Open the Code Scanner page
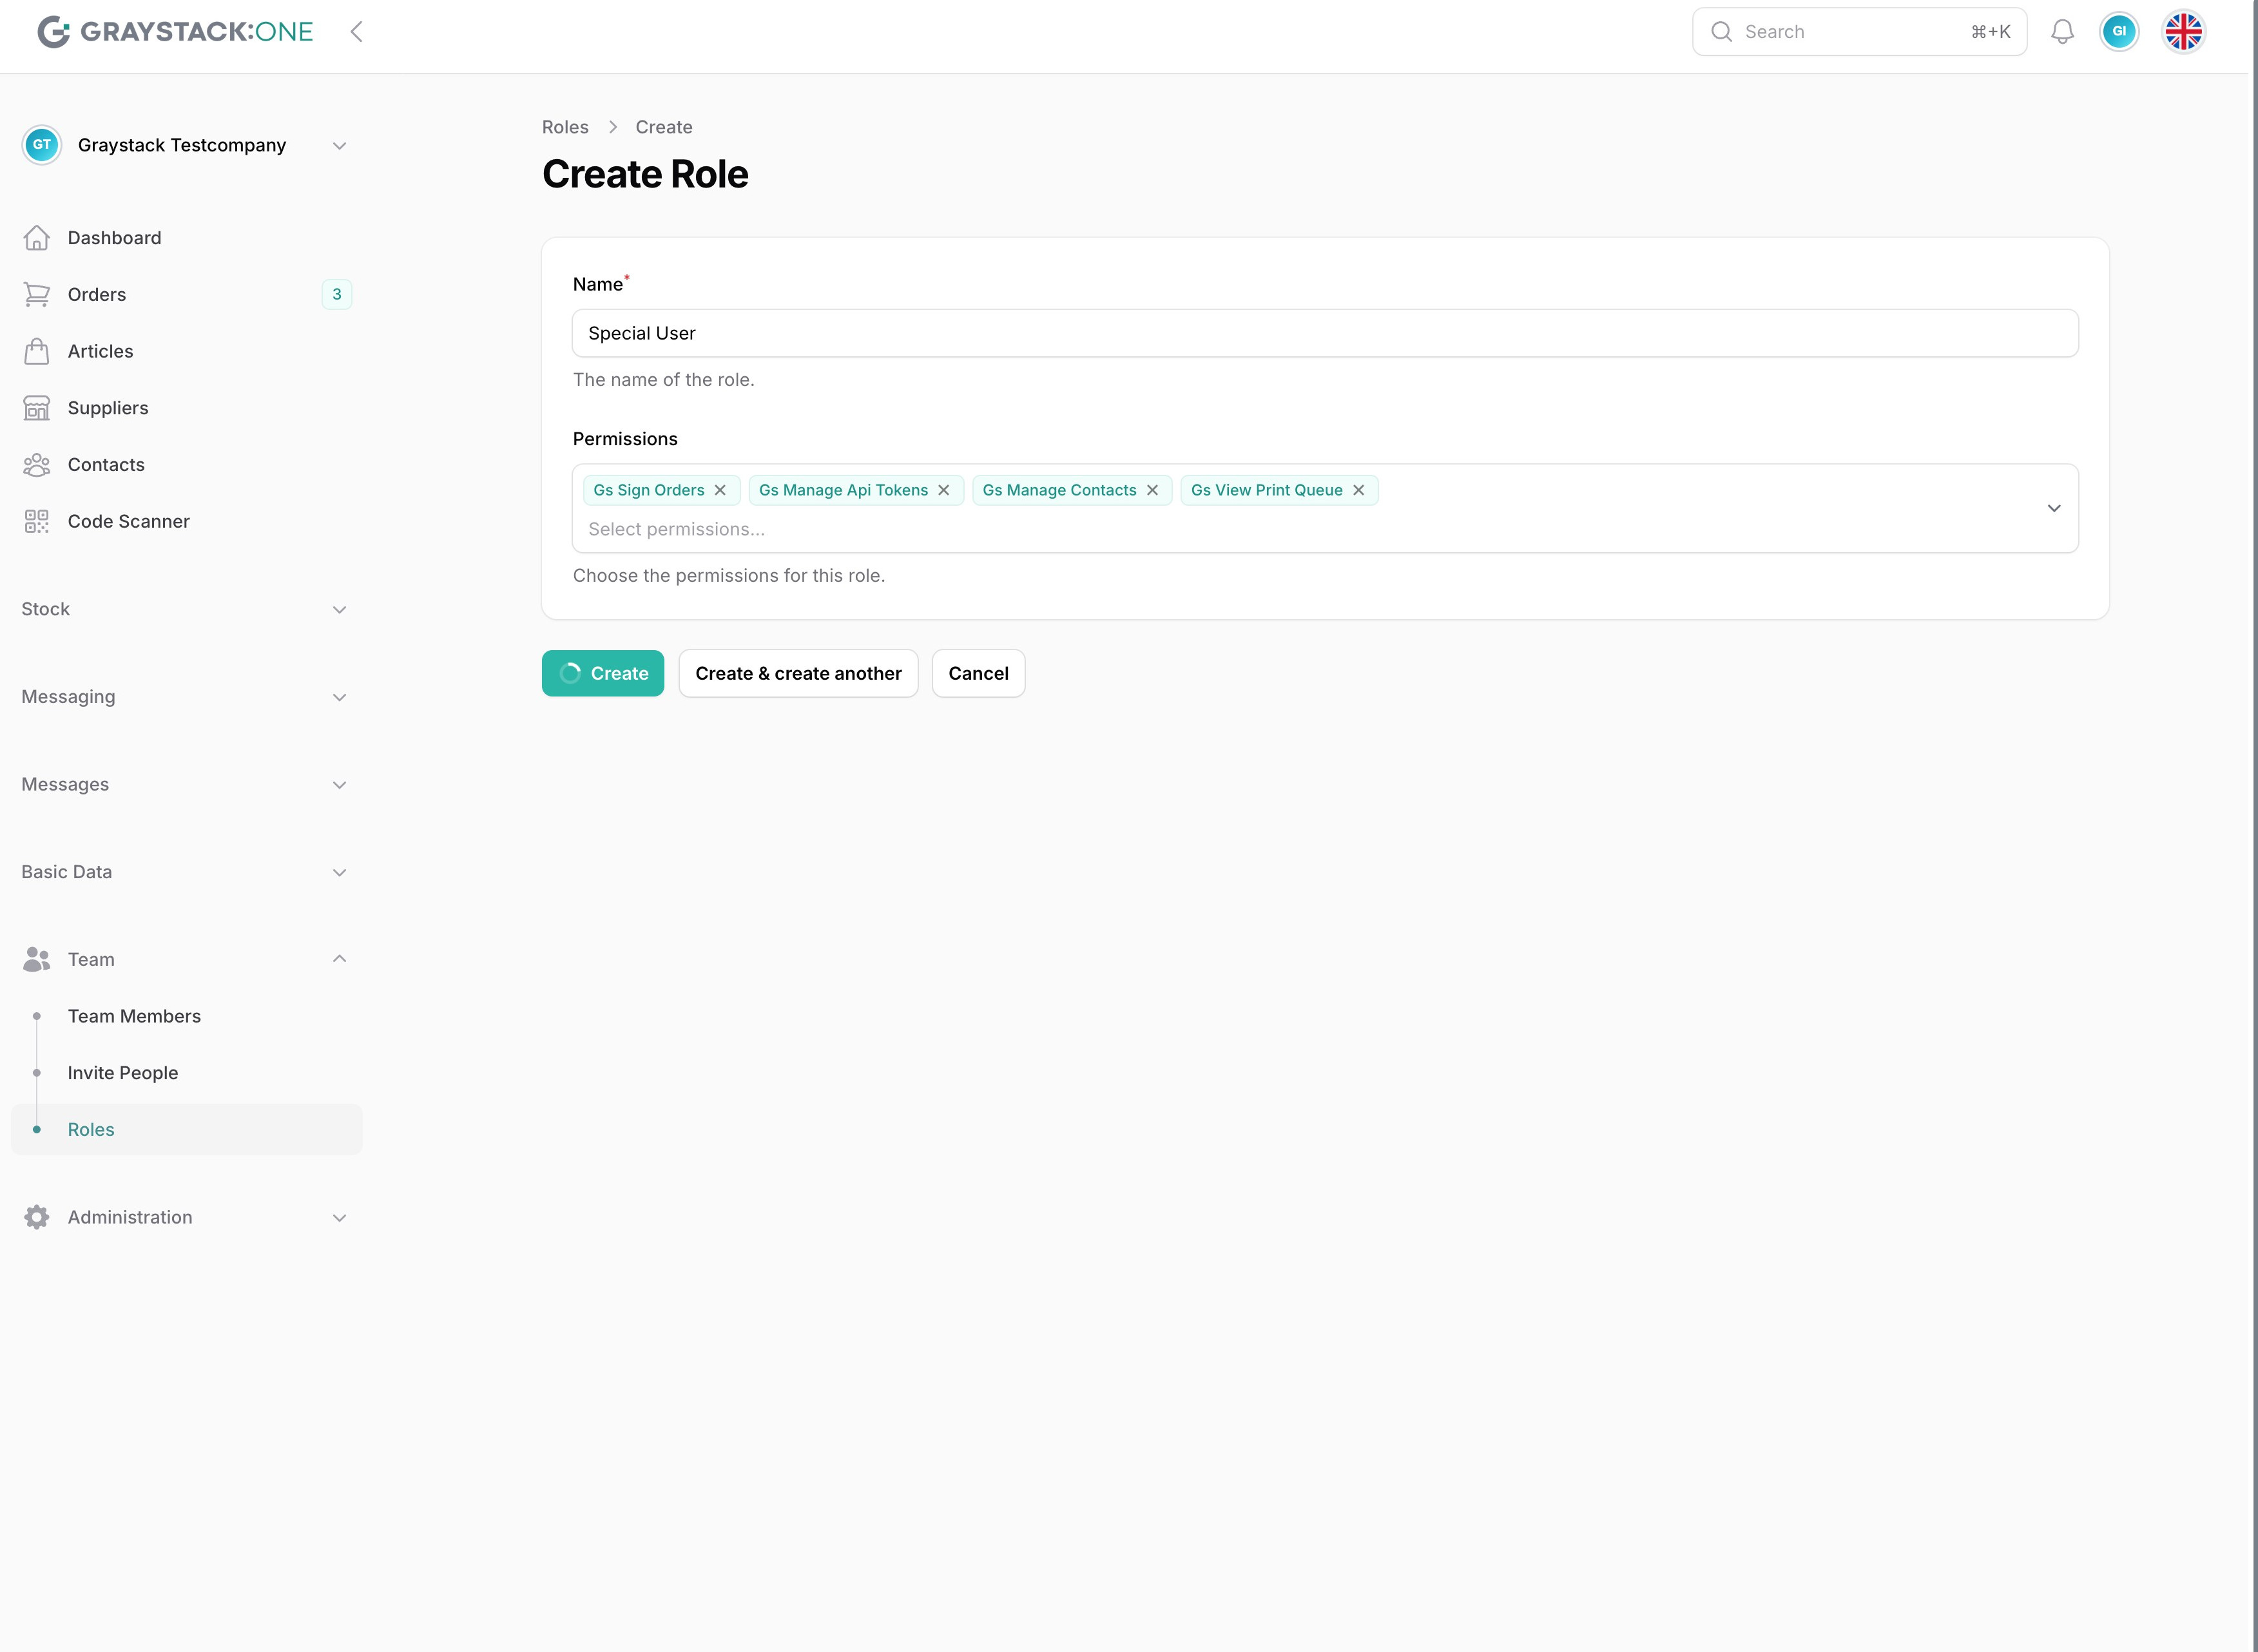The width and height of the screenshot is (2258, 1652). pos(128,521)
